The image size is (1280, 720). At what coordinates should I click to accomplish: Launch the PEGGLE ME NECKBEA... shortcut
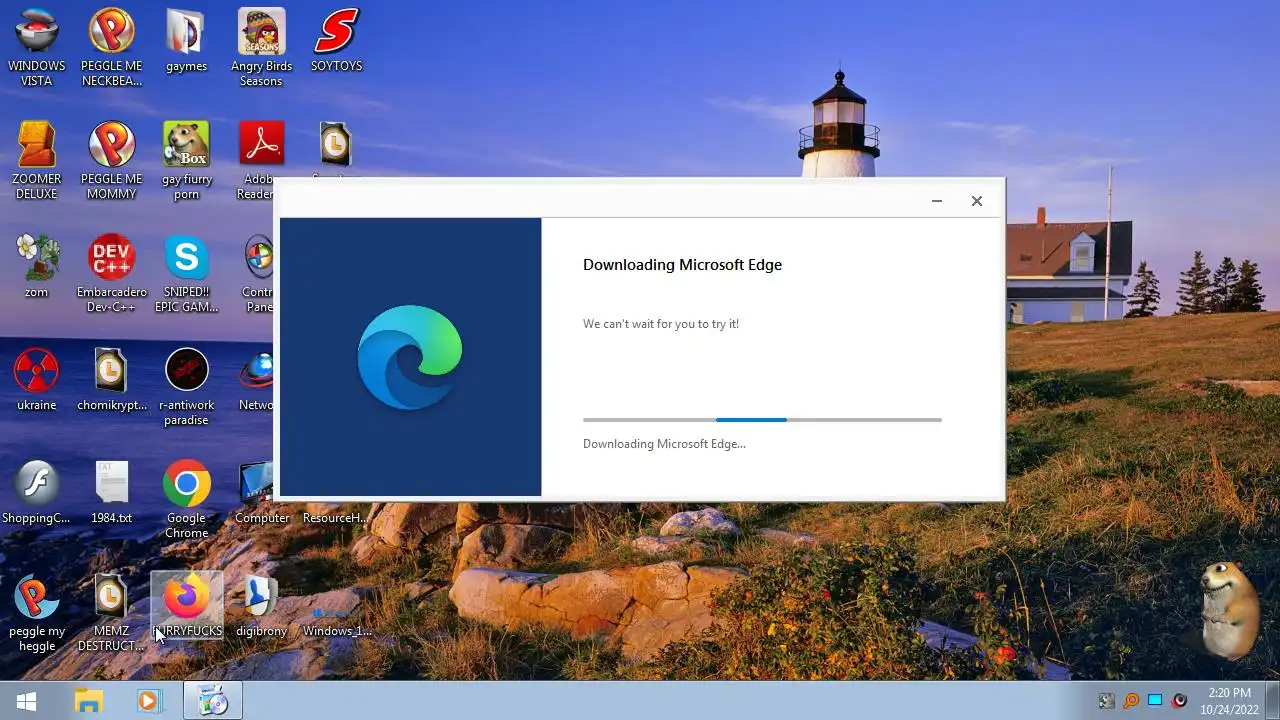[x=112, y=48]
